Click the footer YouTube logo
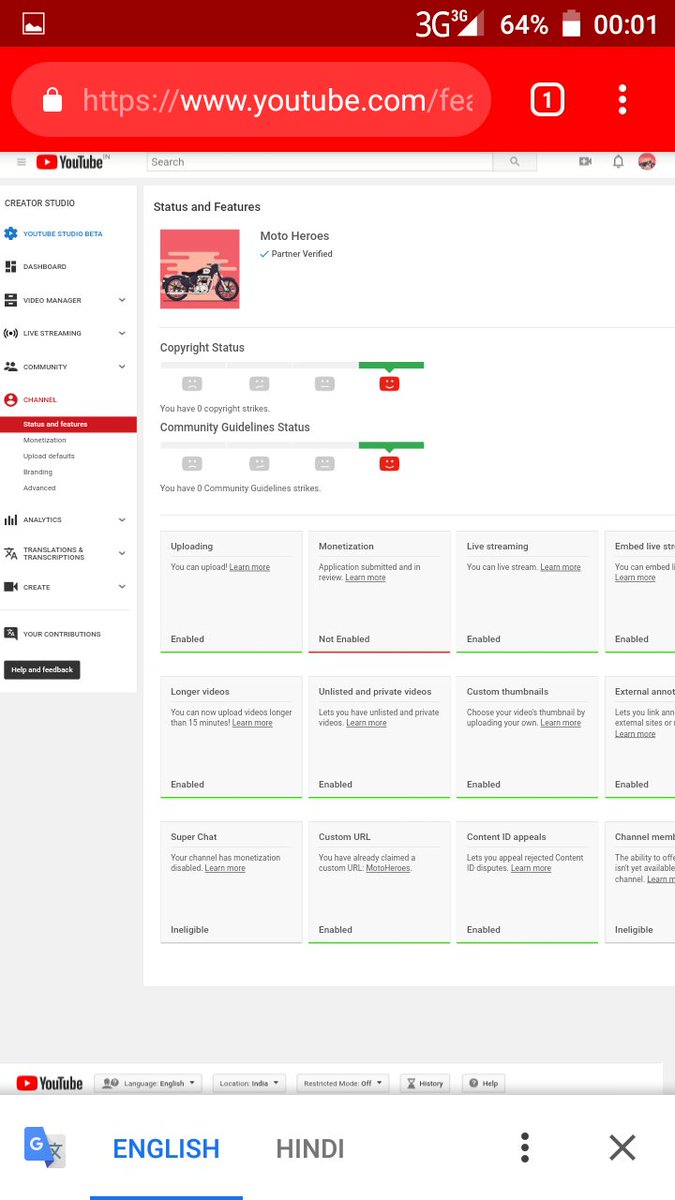 50,1083
